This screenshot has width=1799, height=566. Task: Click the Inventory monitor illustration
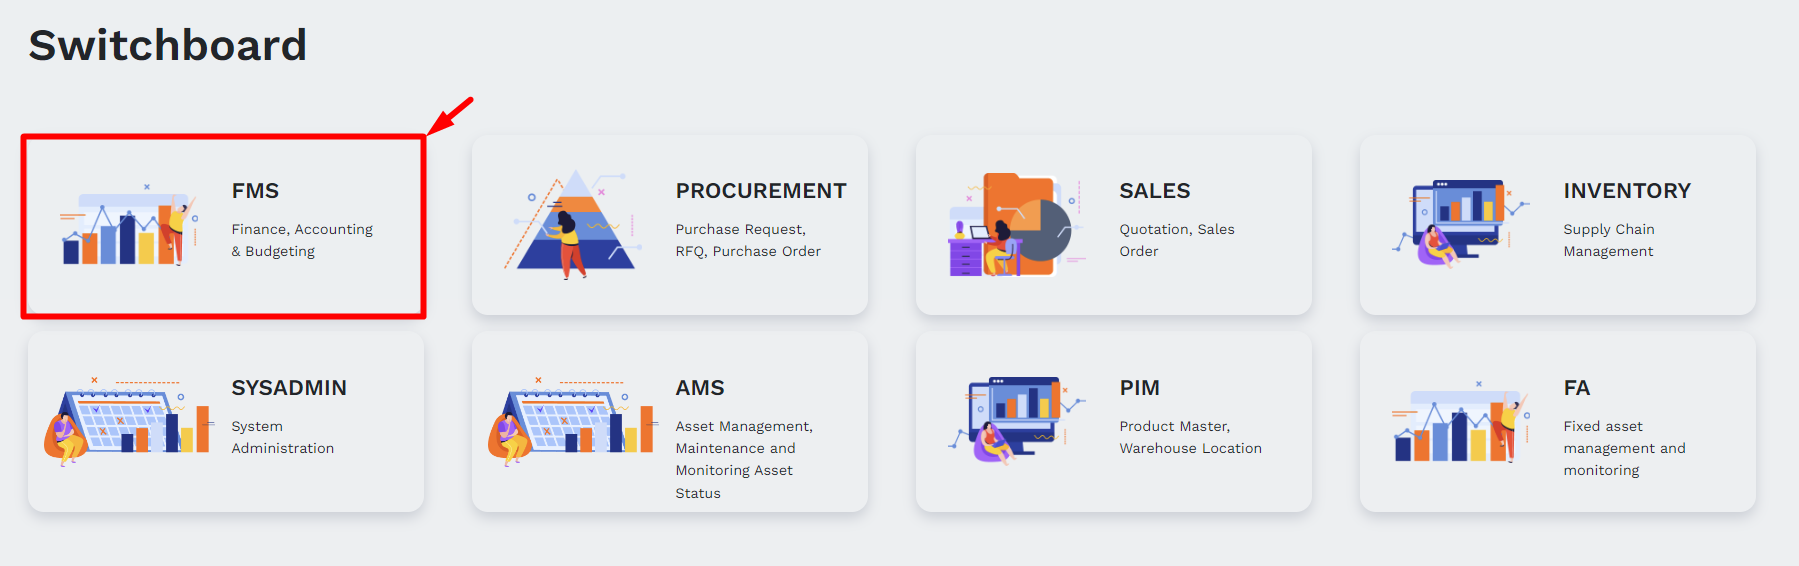[1460, 225]
